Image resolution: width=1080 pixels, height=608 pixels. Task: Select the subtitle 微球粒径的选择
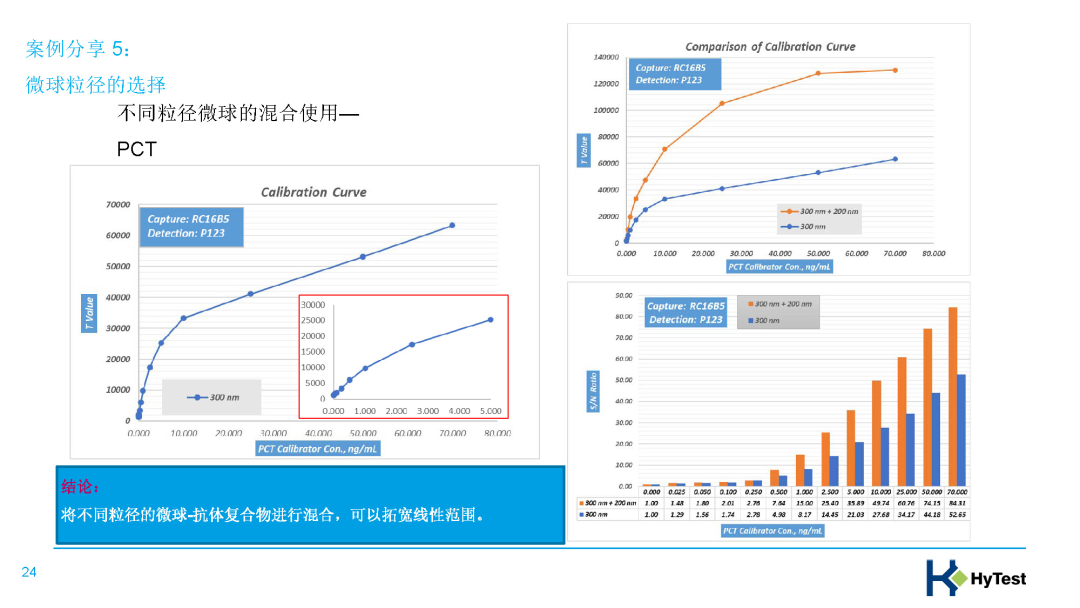coord(96,84)
